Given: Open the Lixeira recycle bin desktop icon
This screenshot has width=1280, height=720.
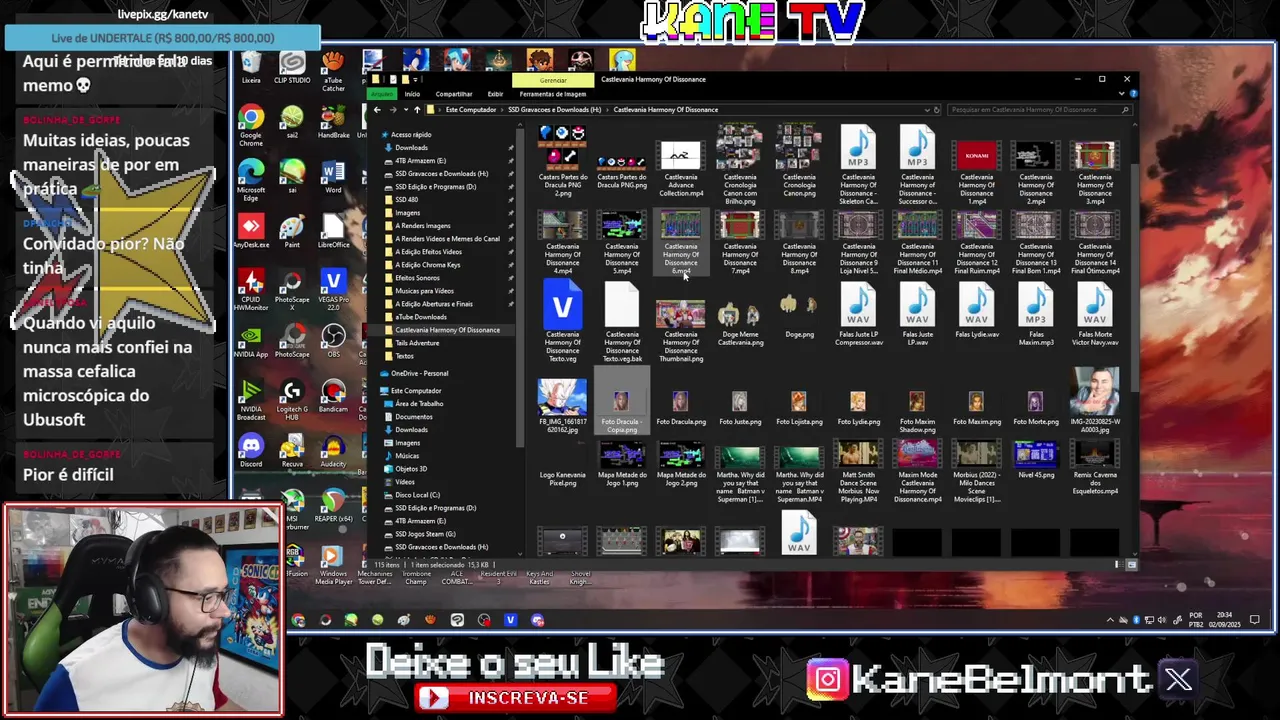Looking at the screenshot, I should (251, 68).
